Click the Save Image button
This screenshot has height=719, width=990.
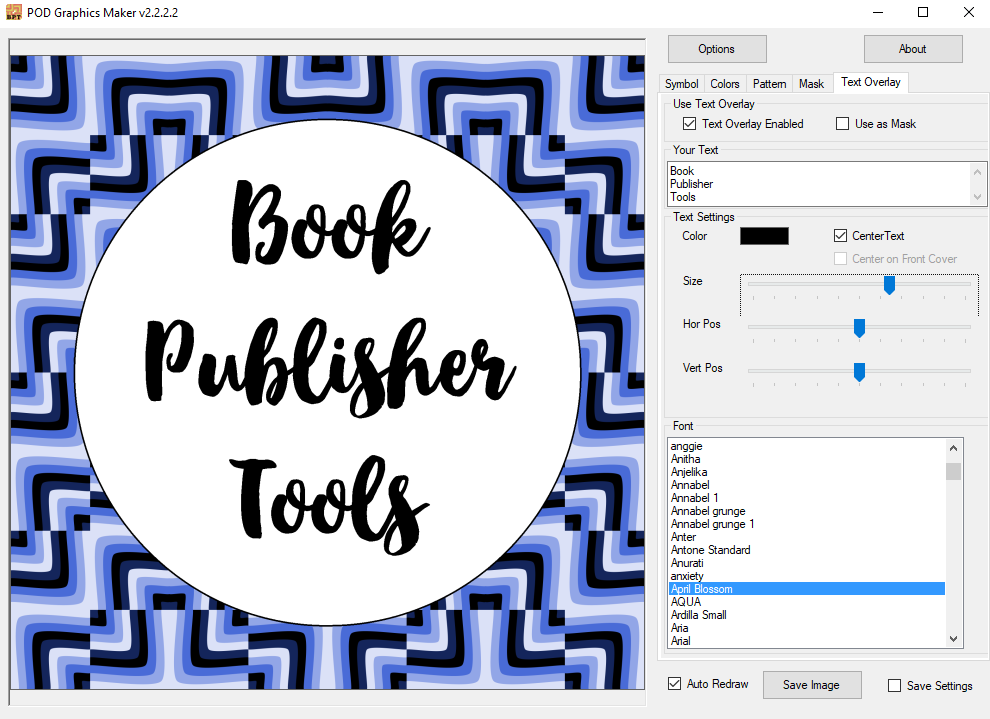coord(812,685)
